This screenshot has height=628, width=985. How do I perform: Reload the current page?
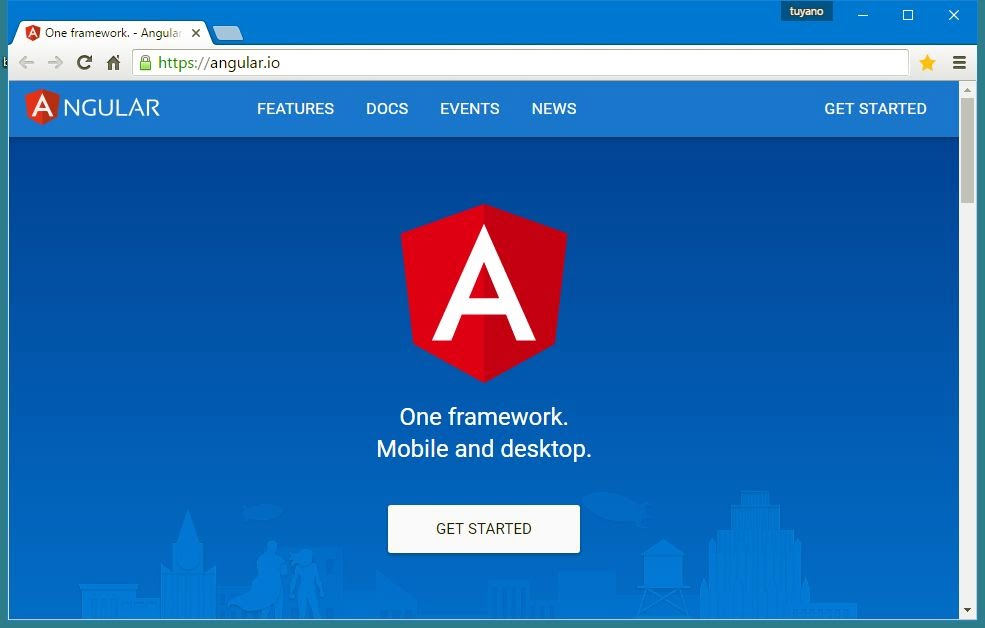coord(85,63)
